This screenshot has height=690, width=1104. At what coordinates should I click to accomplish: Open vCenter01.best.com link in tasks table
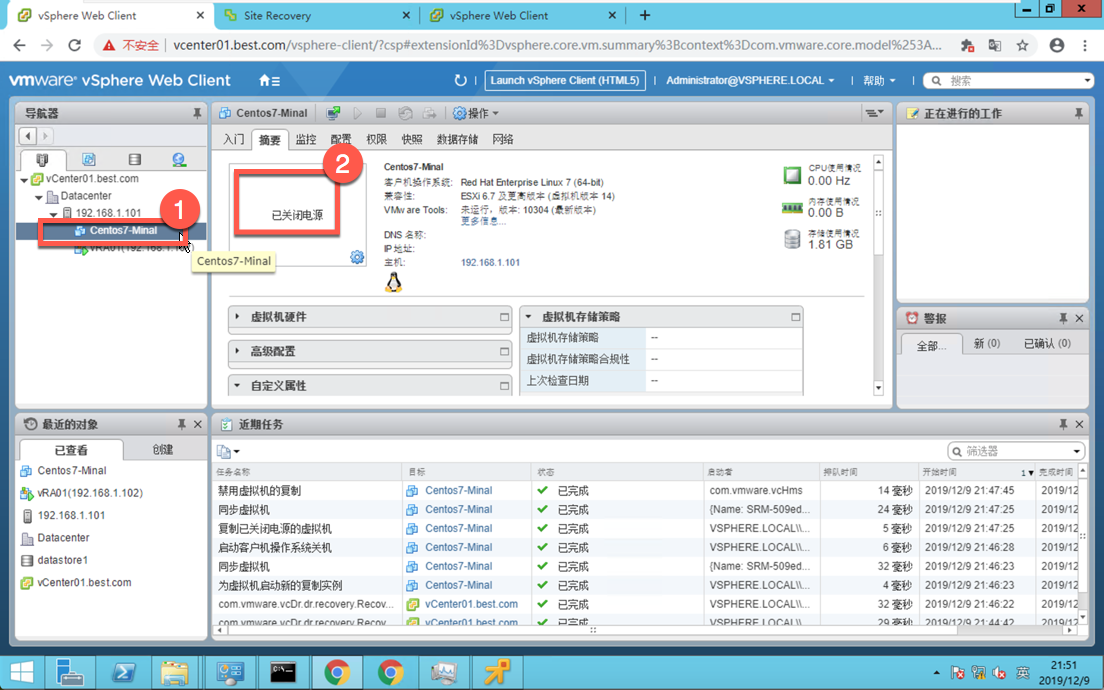pos(471,604)
